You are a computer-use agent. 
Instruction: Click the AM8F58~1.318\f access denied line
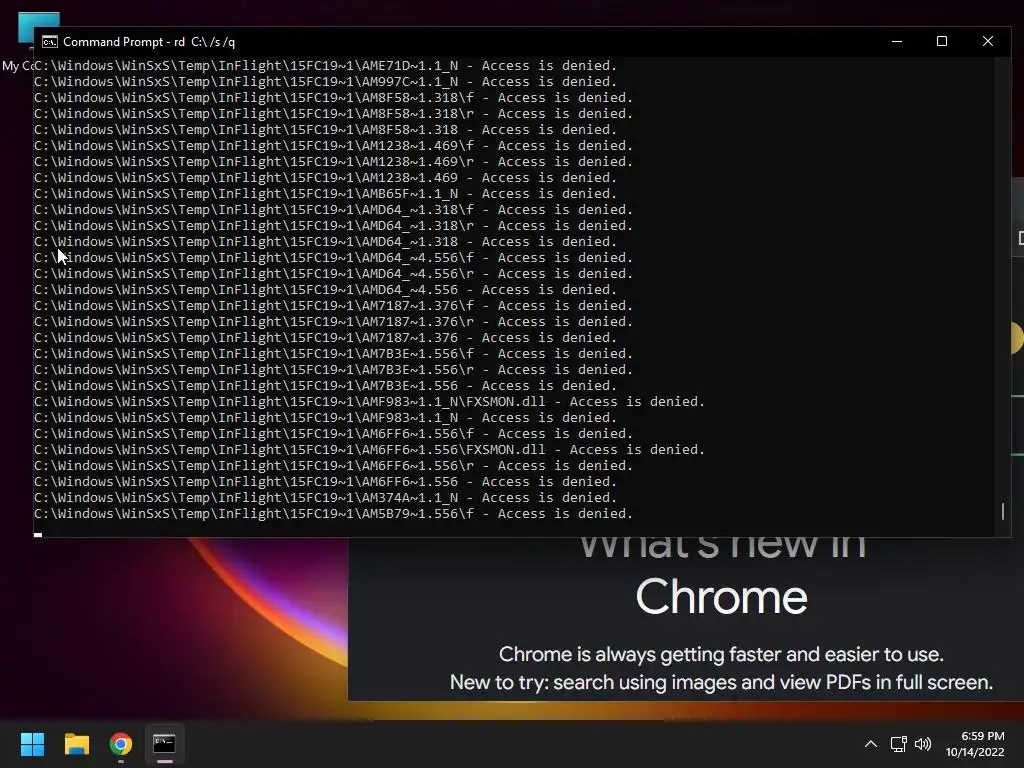333,97
